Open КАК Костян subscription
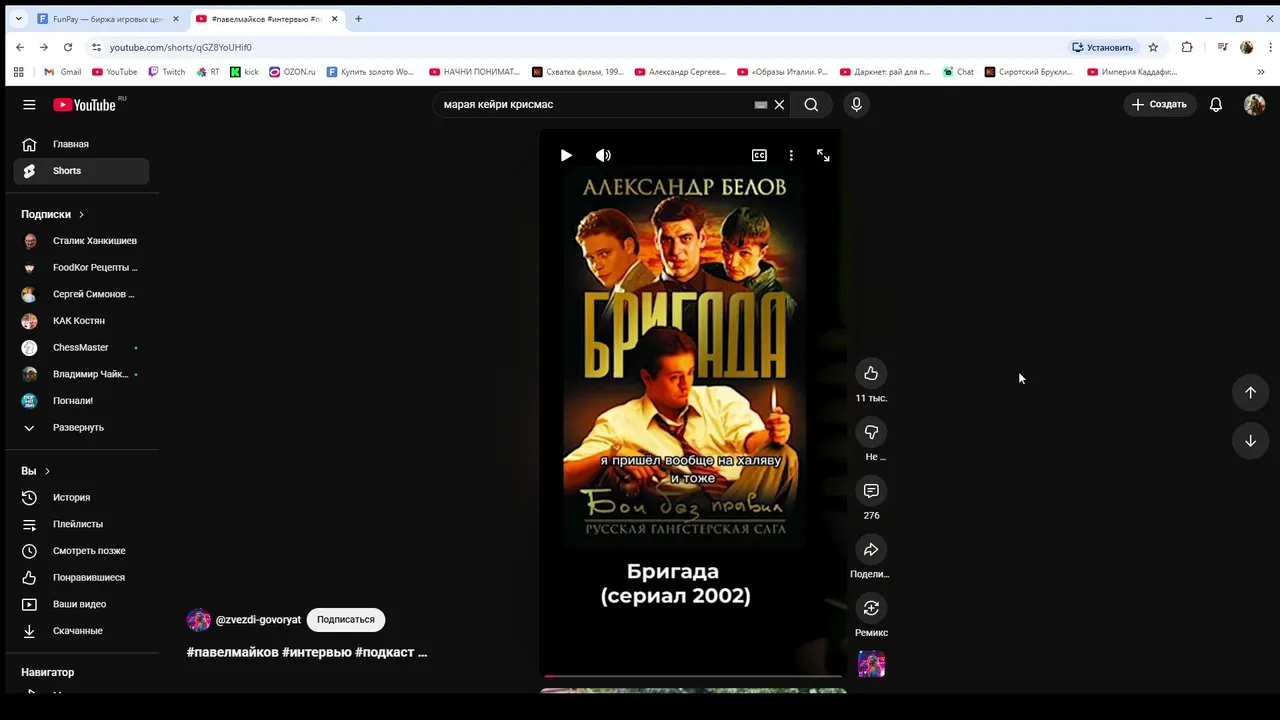This screenshot has width=1280, height=720. coord(81,321)
